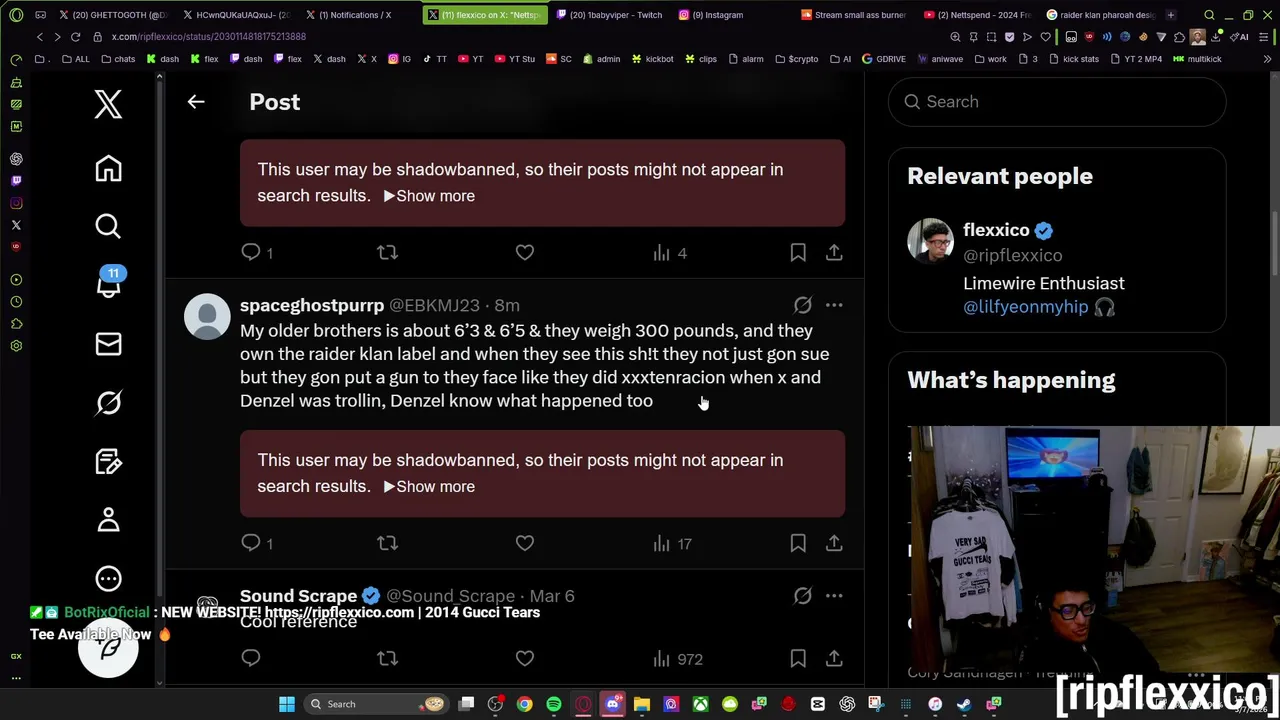The width and height of the screenshot is (1280, 720).
Task: Open Notifications bell with 11 badge
Action: click(108, 284)
